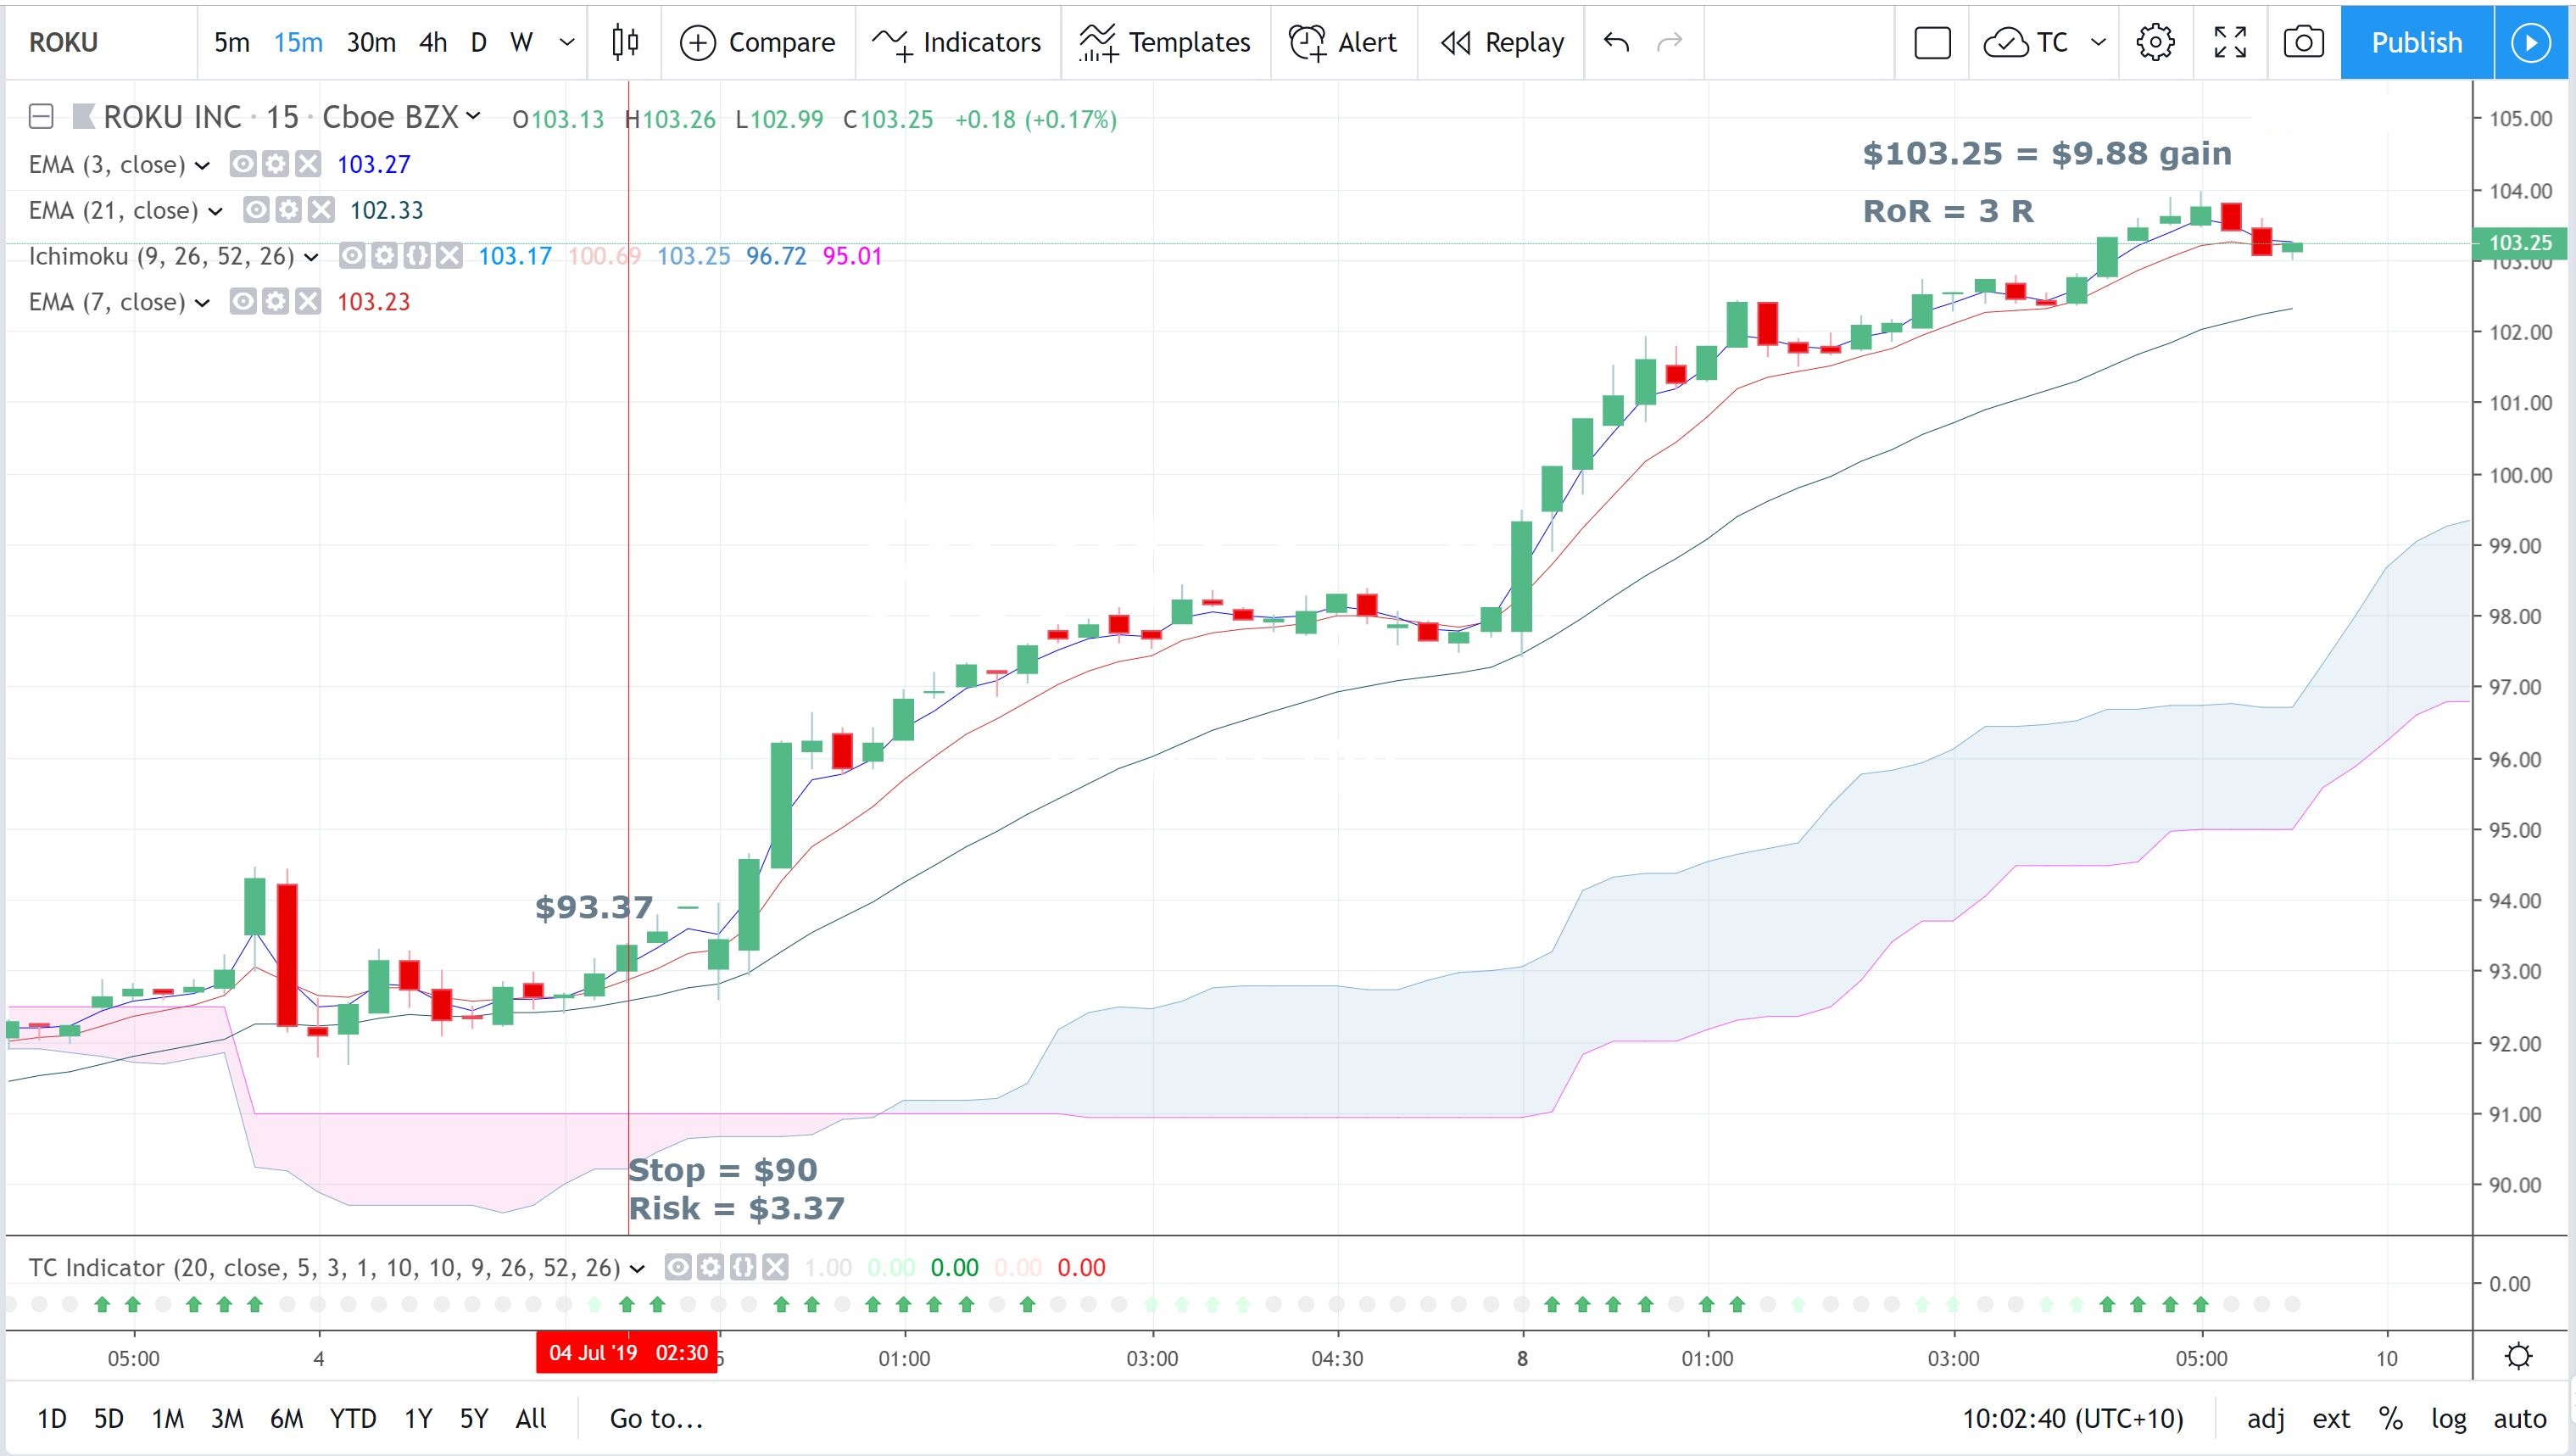
Task: Expand the Ichimoku (9, 26, 52, 26) dropdown
Action: pyautogui.click(x=311, y=257)
